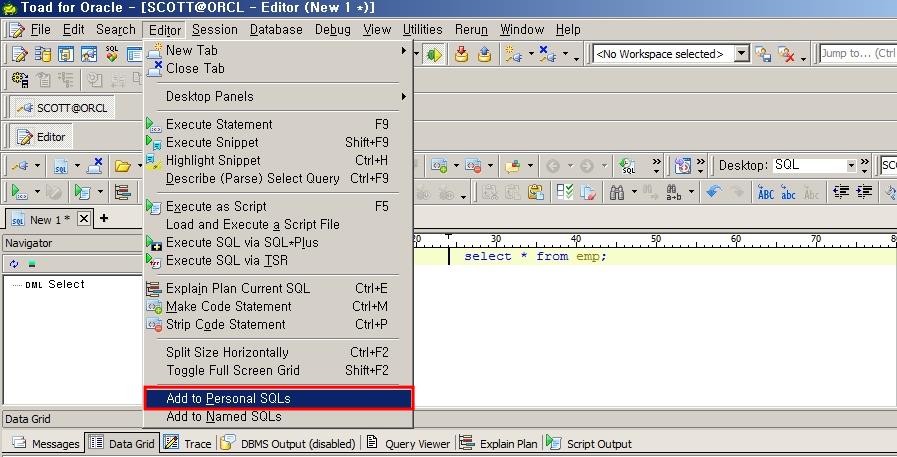Click the Navigator refresh icon
Viewport: 897px width, 457px height.
pyautogui.click(x=14, y=264)
